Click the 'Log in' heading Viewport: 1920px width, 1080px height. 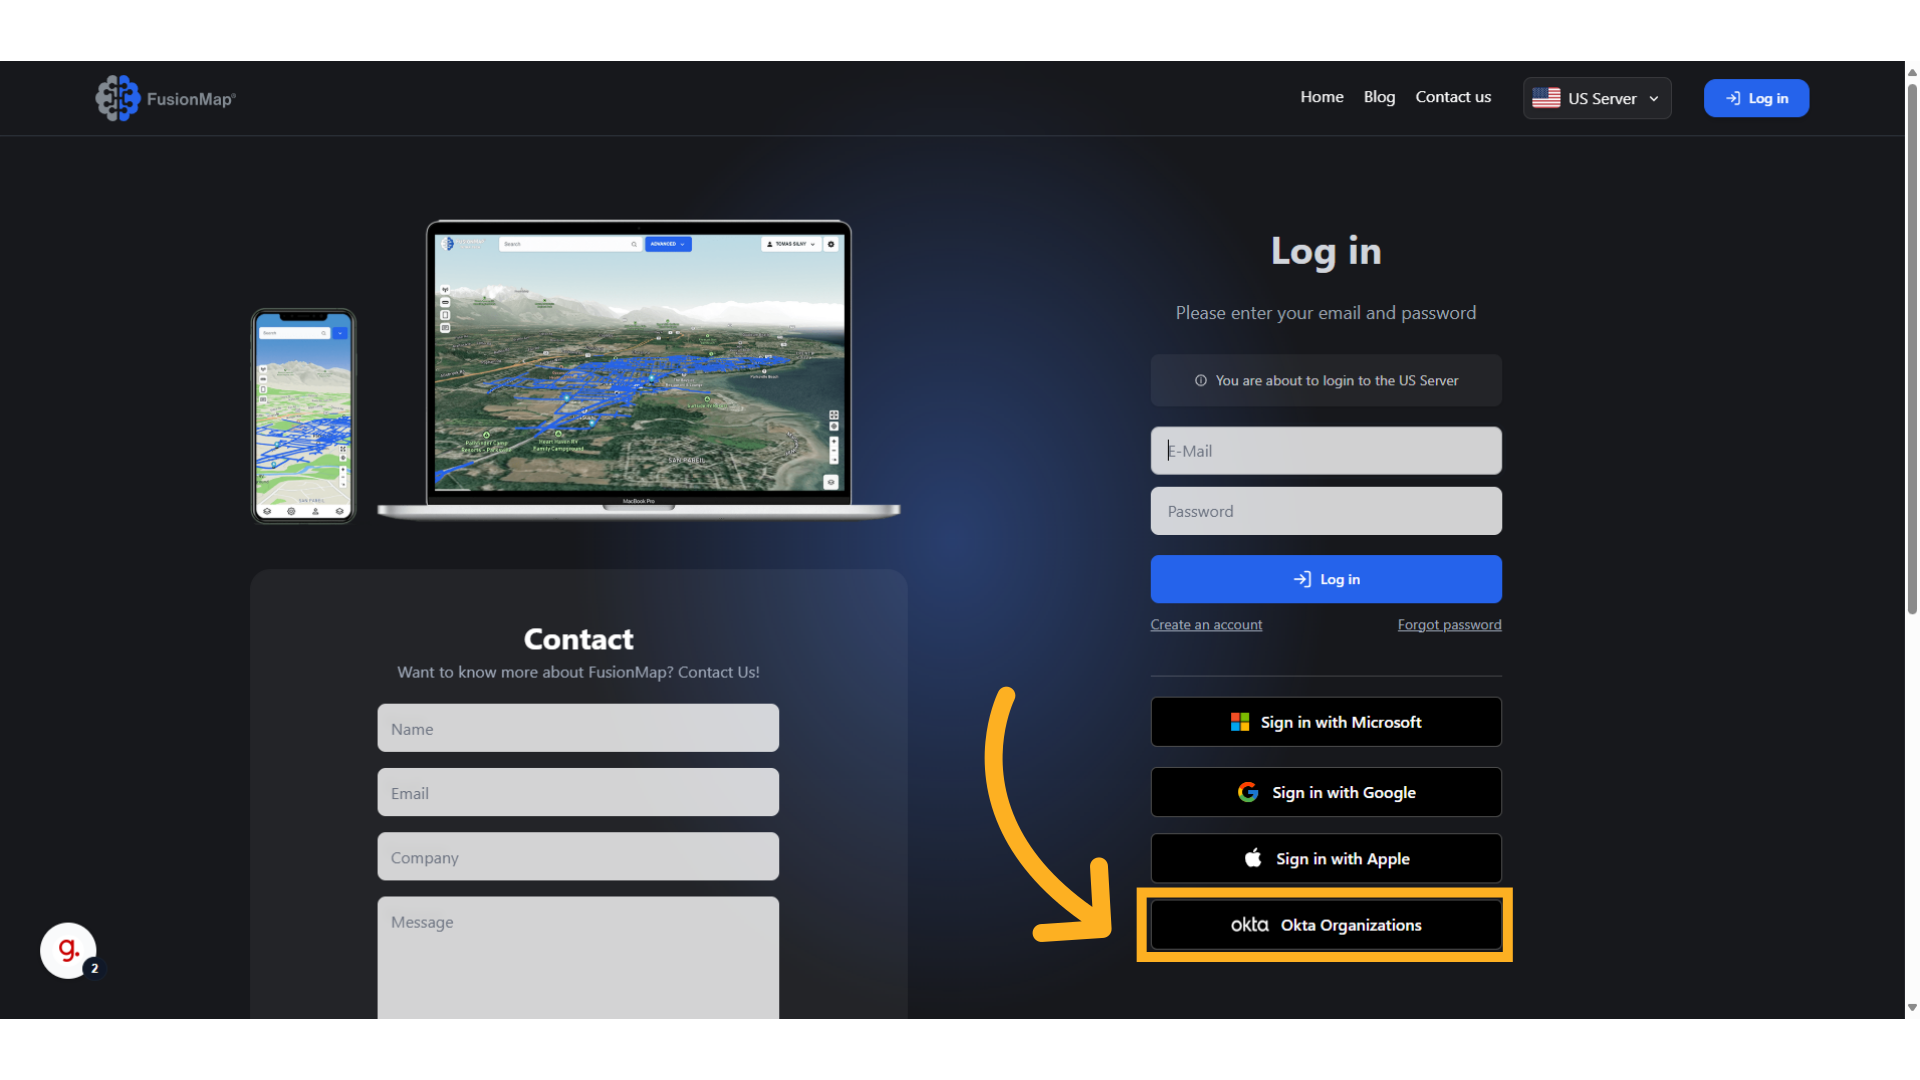click(1326, 252)
